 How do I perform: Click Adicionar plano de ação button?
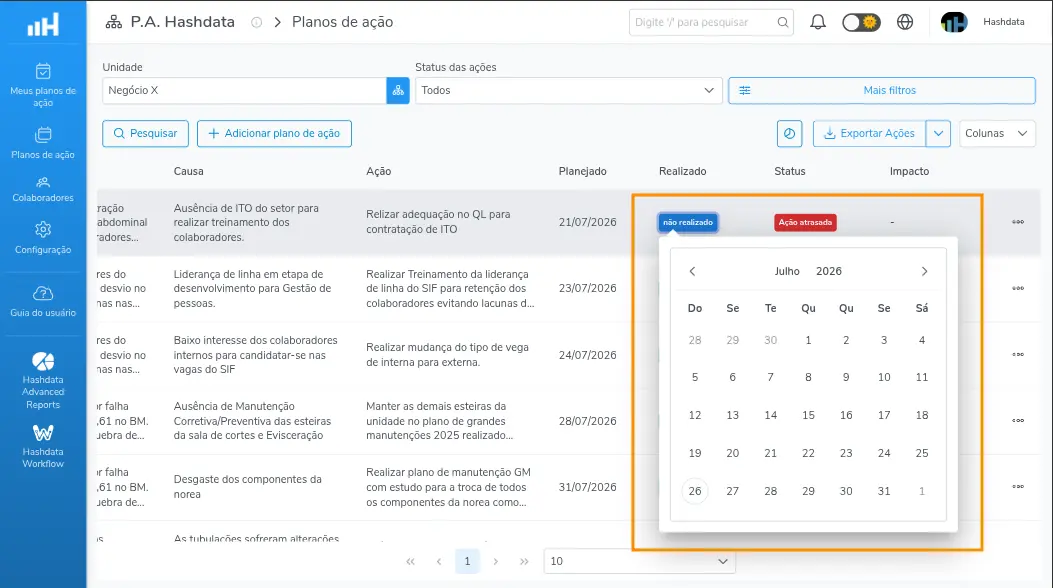(274, 134)
